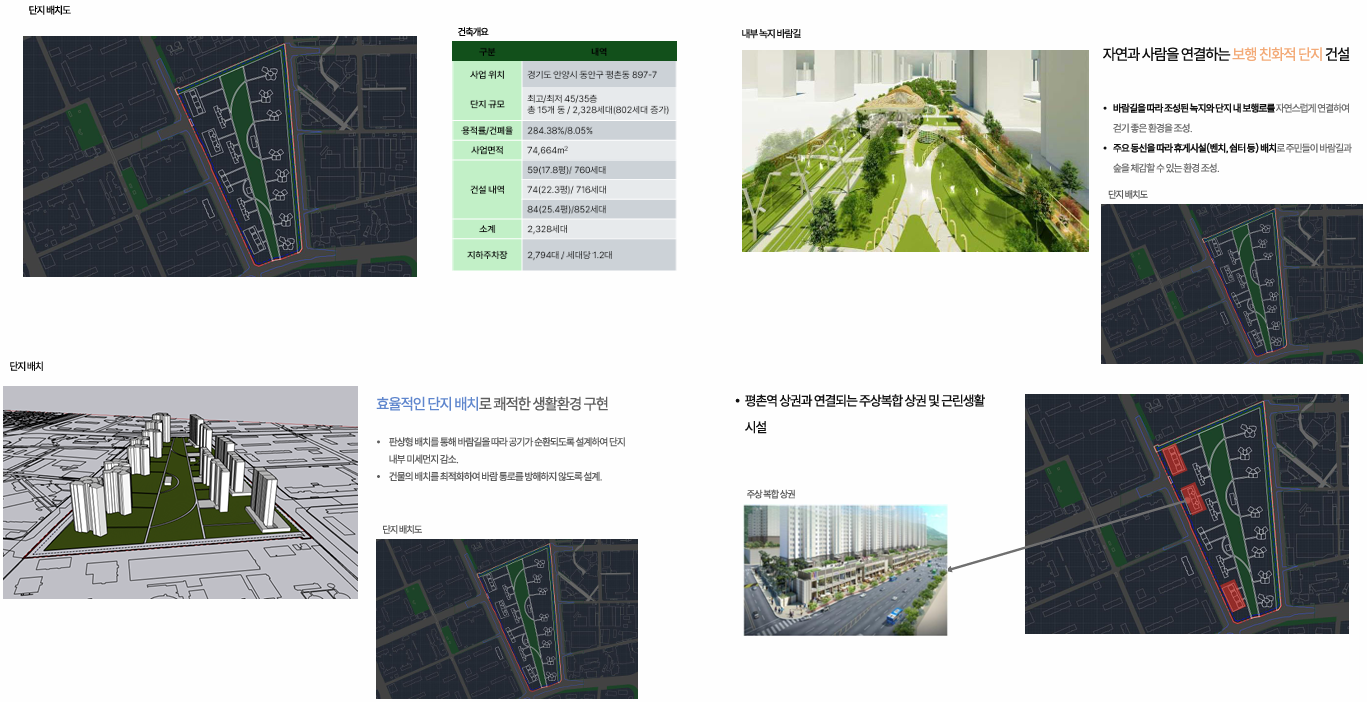1367x702 pixels.
Task: Click the '내역' table header cell
Action: 599,52
